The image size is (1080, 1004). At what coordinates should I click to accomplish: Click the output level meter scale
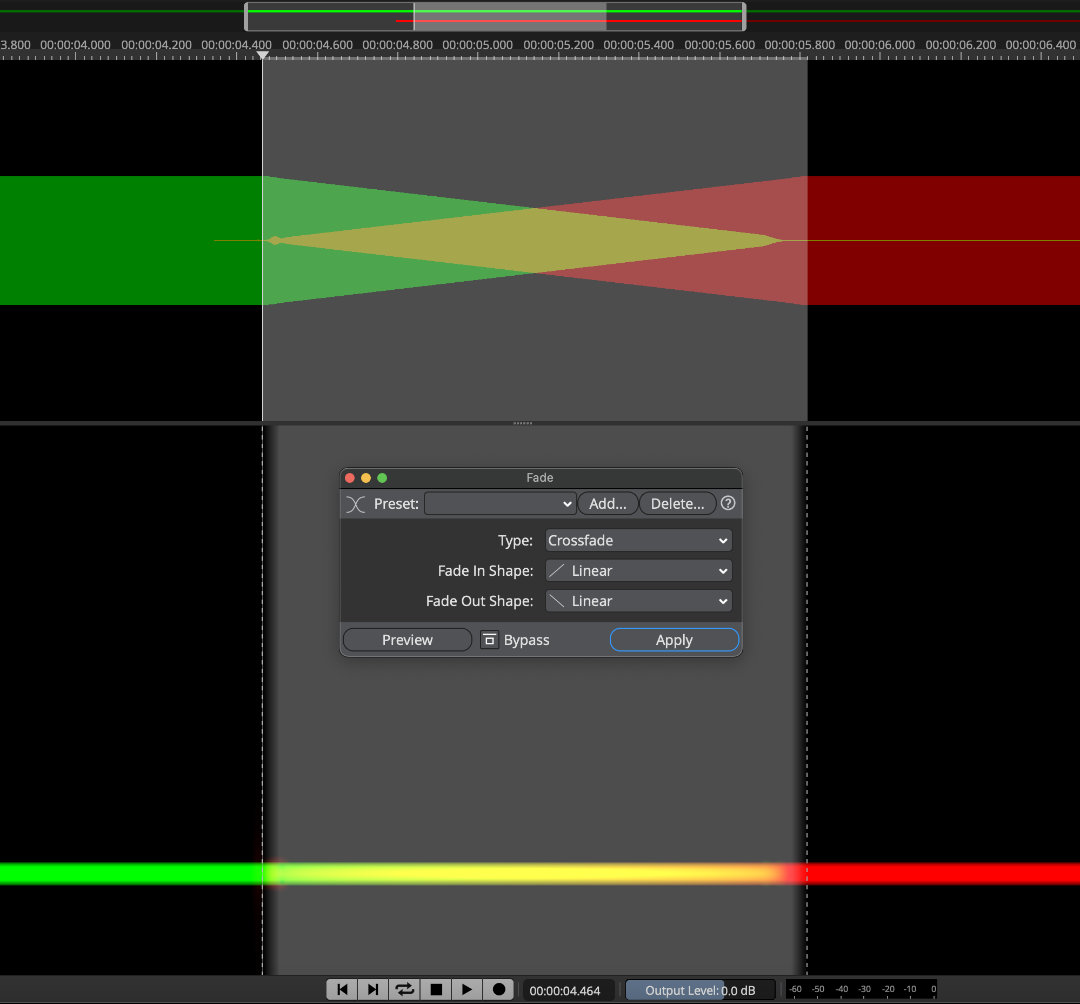pos(861,990)
